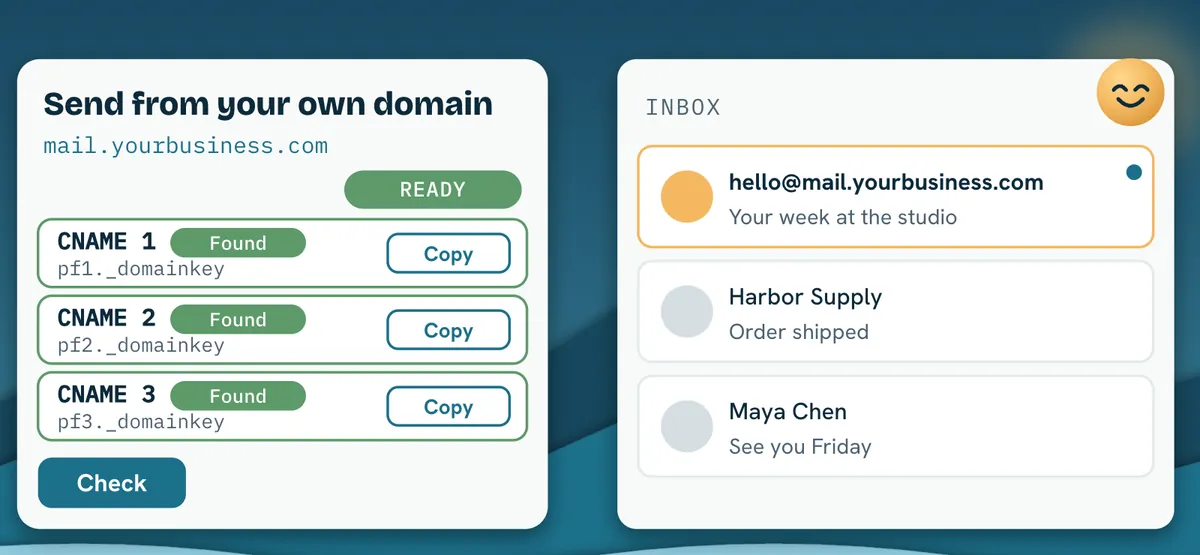Click the unread blue dot indicator
The height and width of the screenshot is (555, 1200).
pos(1133,173)
